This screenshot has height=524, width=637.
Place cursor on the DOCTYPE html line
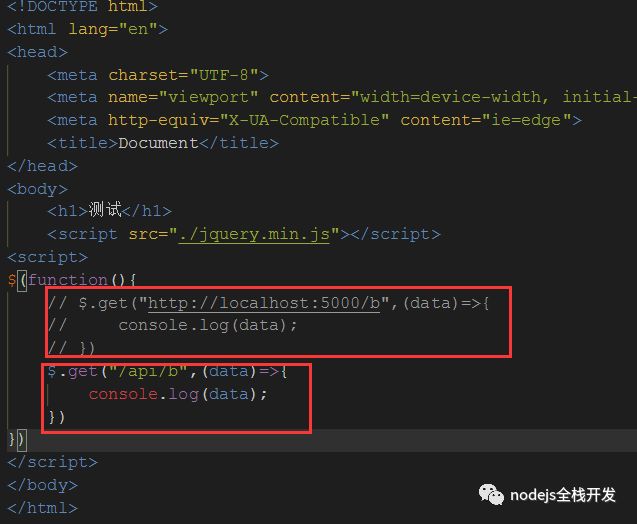point(82,6)
